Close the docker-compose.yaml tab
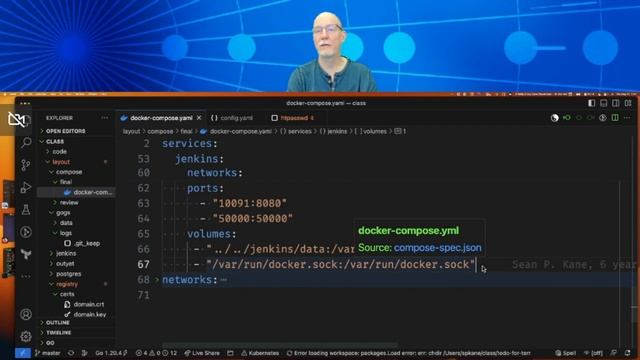 coord(199,118)
